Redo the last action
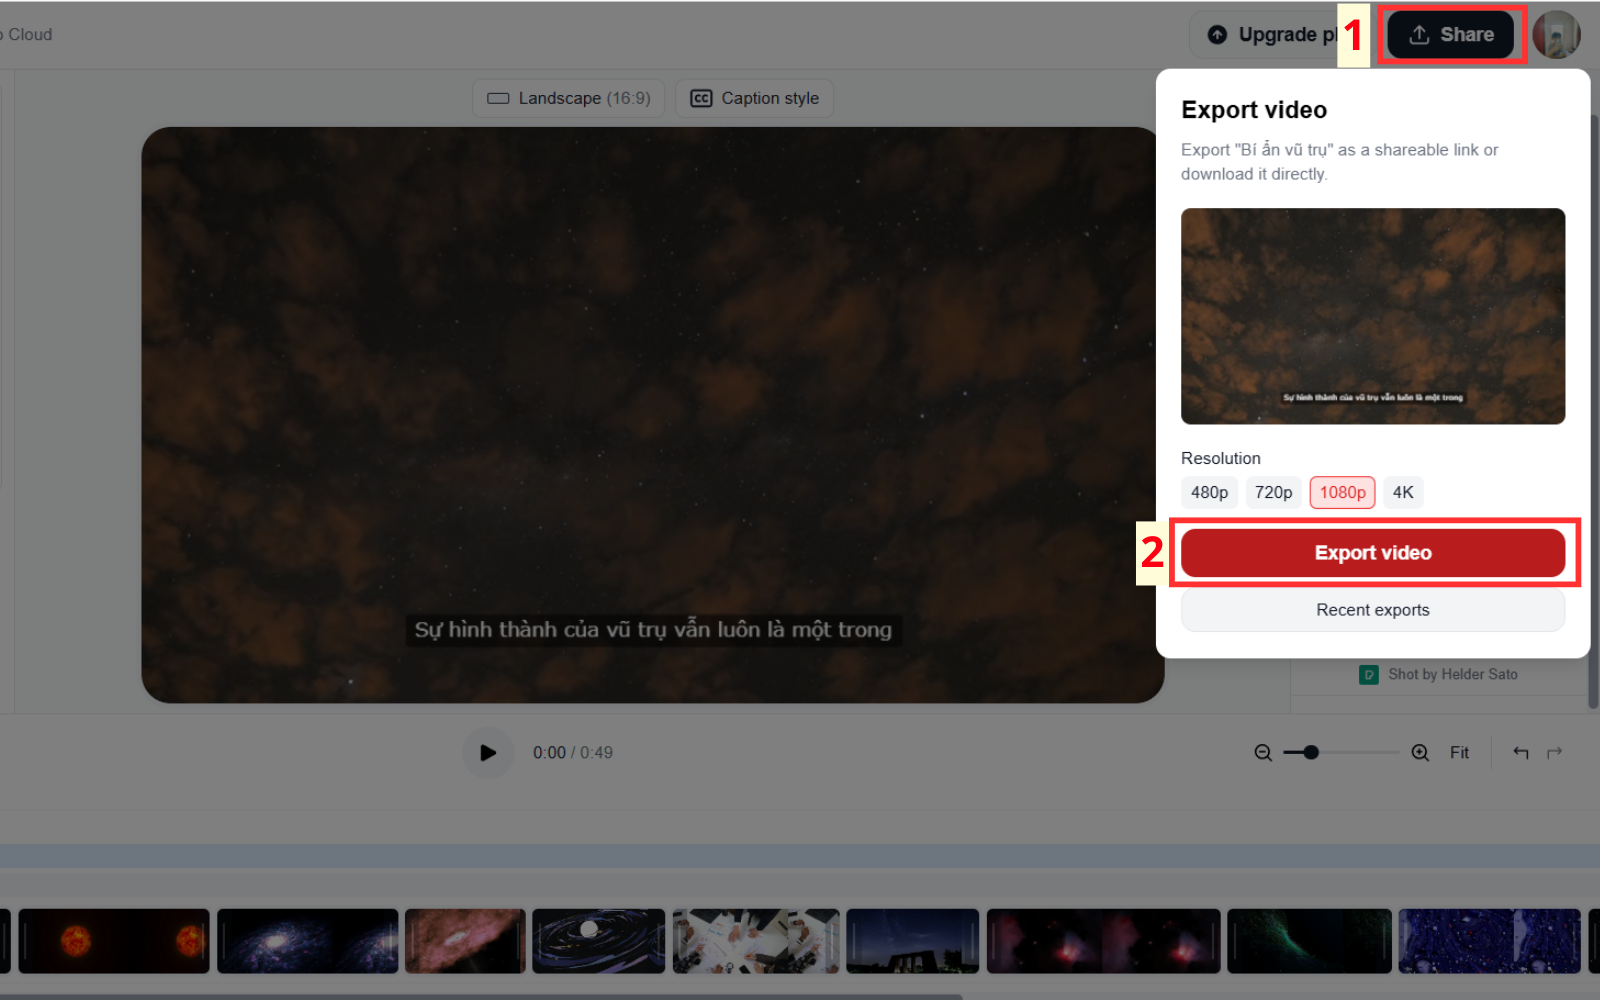Image resolution: width=1600 pixels, height=1000 pixels. (x=1554, y=753)
